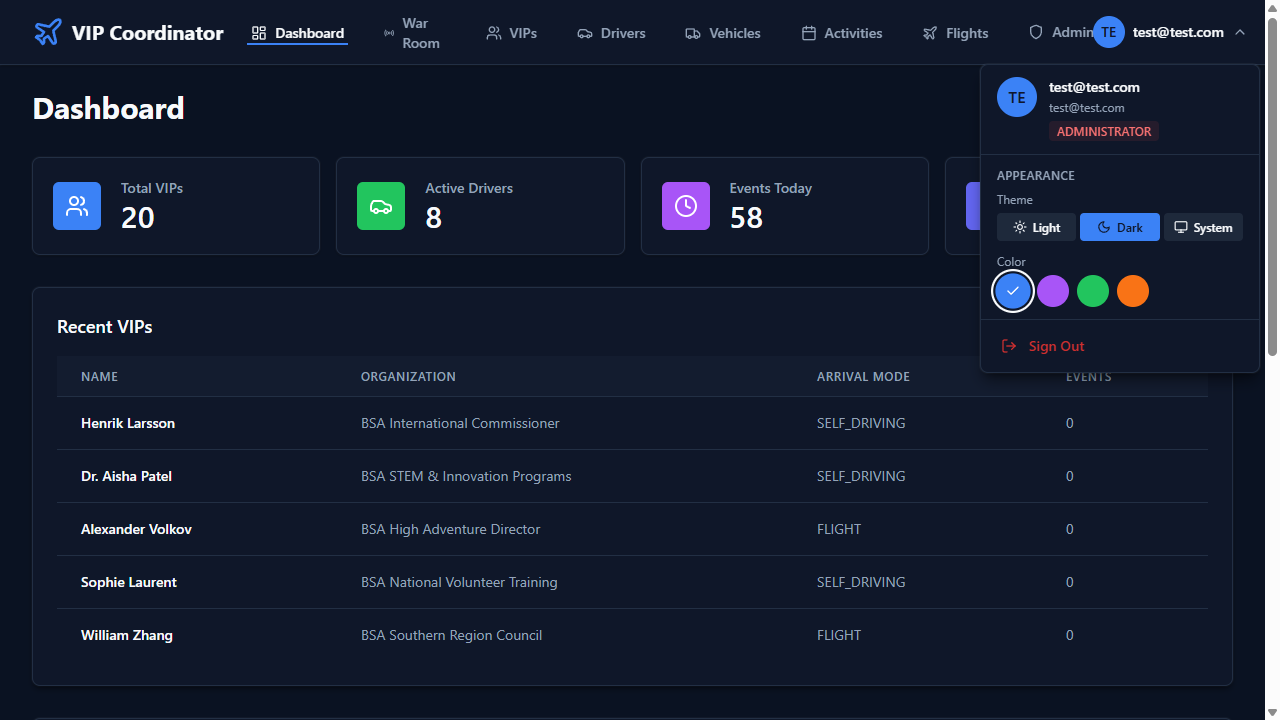The image size is (1280, 720).
Task: Set the theme to System
Action: click(1203, 228)
